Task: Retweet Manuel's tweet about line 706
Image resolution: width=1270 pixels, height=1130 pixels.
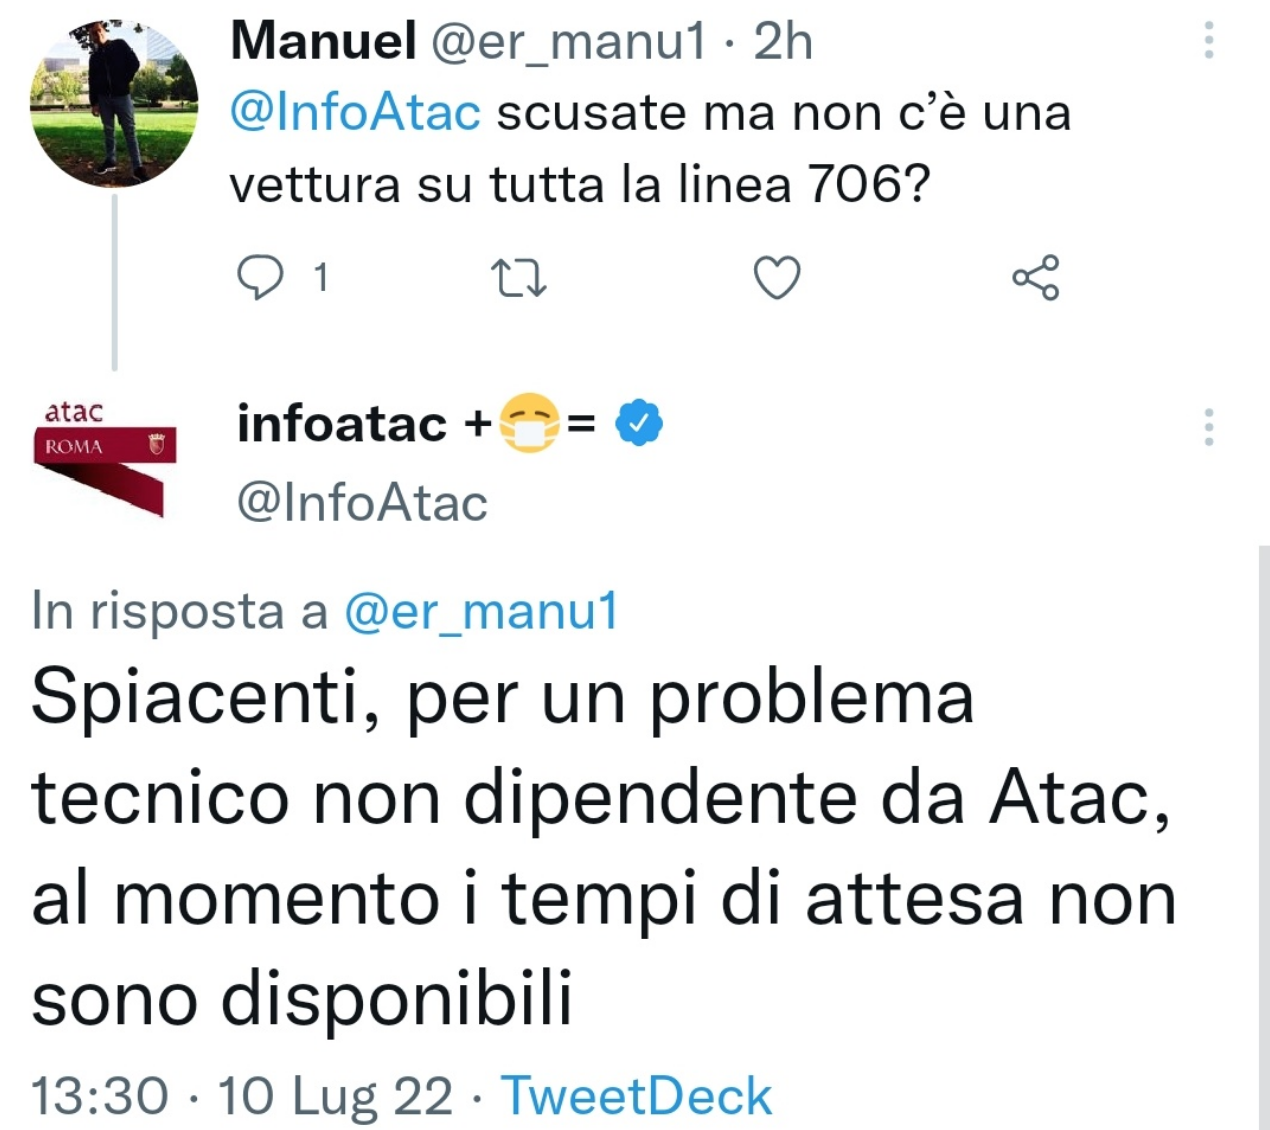Action: pos(520,278)
